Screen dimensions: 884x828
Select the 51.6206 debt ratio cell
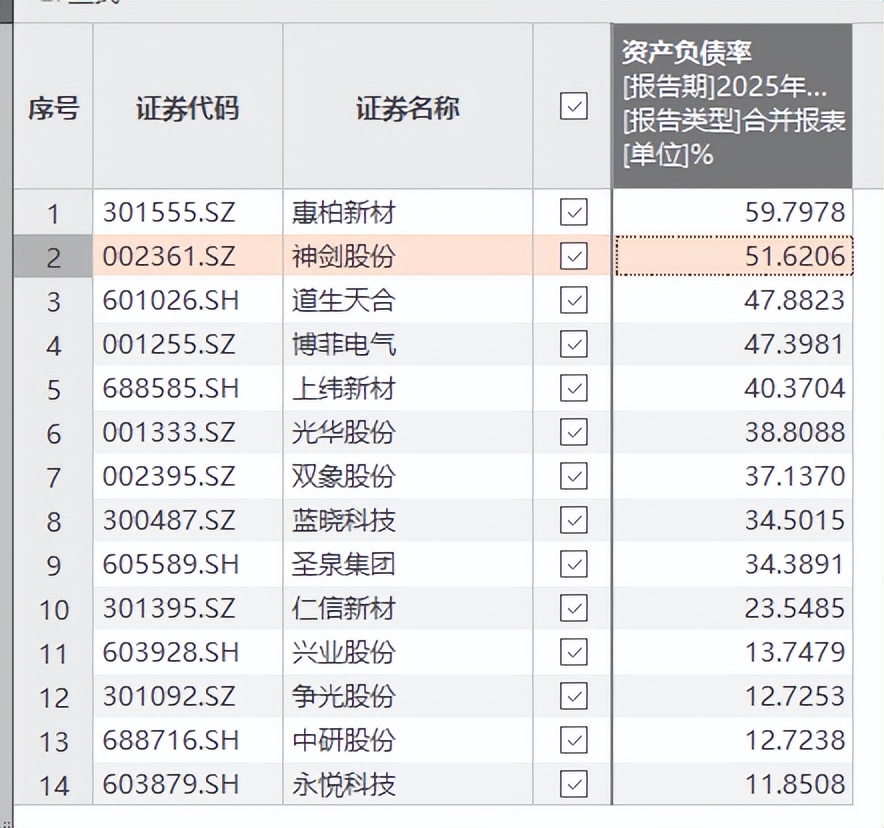pyautogui.click(x=732, y=257)
